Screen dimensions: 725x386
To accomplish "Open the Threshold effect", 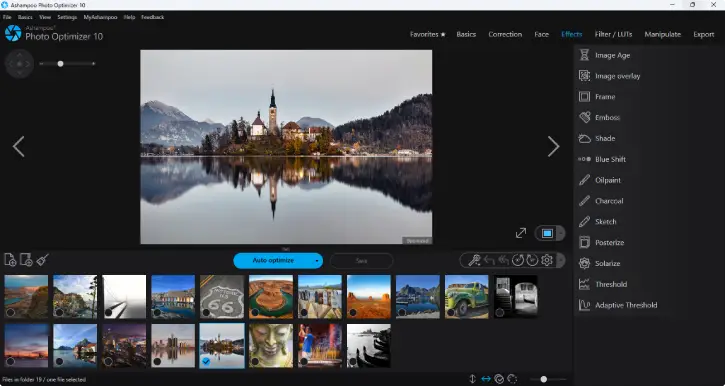I will point(603,284).
